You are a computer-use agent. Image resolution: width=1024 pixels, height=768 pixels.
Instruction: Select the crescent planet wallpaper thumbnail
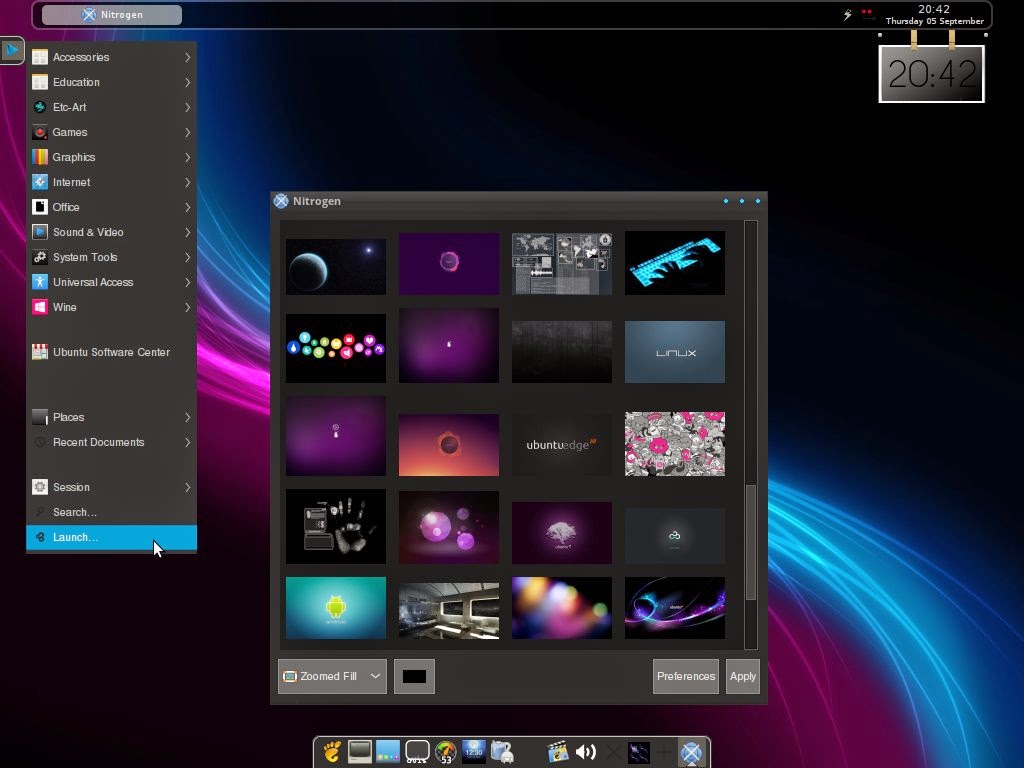coord(336,266)
